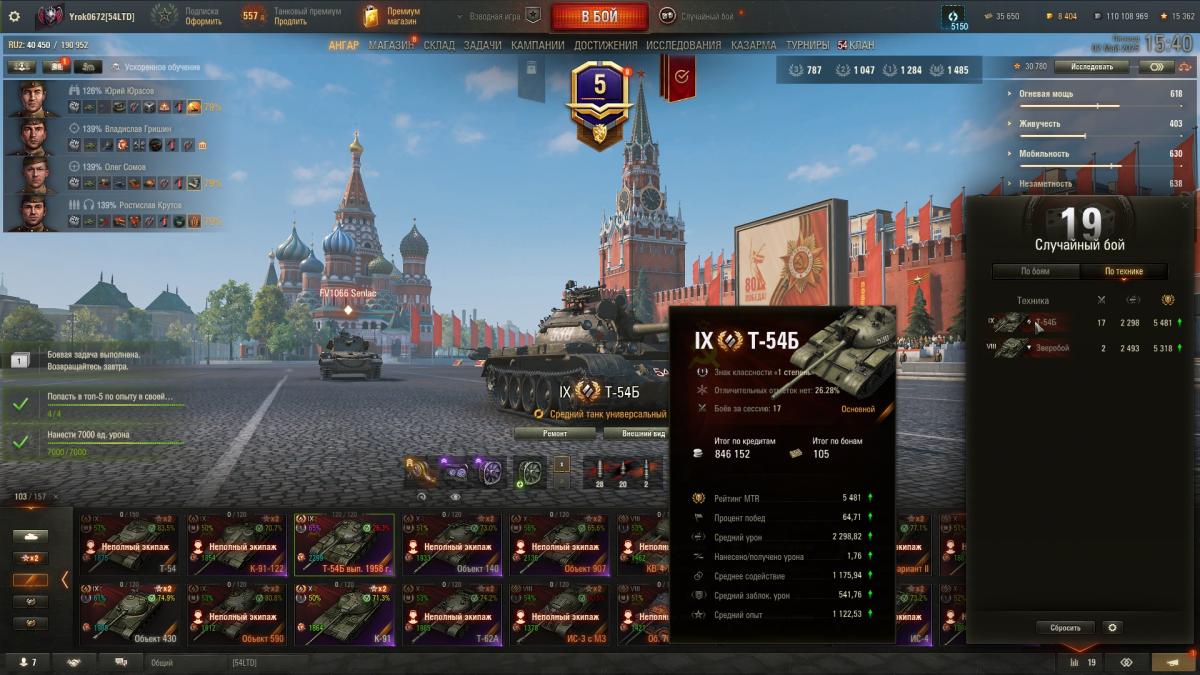Open the contacts icon showing 7

(x=27, y=662)
